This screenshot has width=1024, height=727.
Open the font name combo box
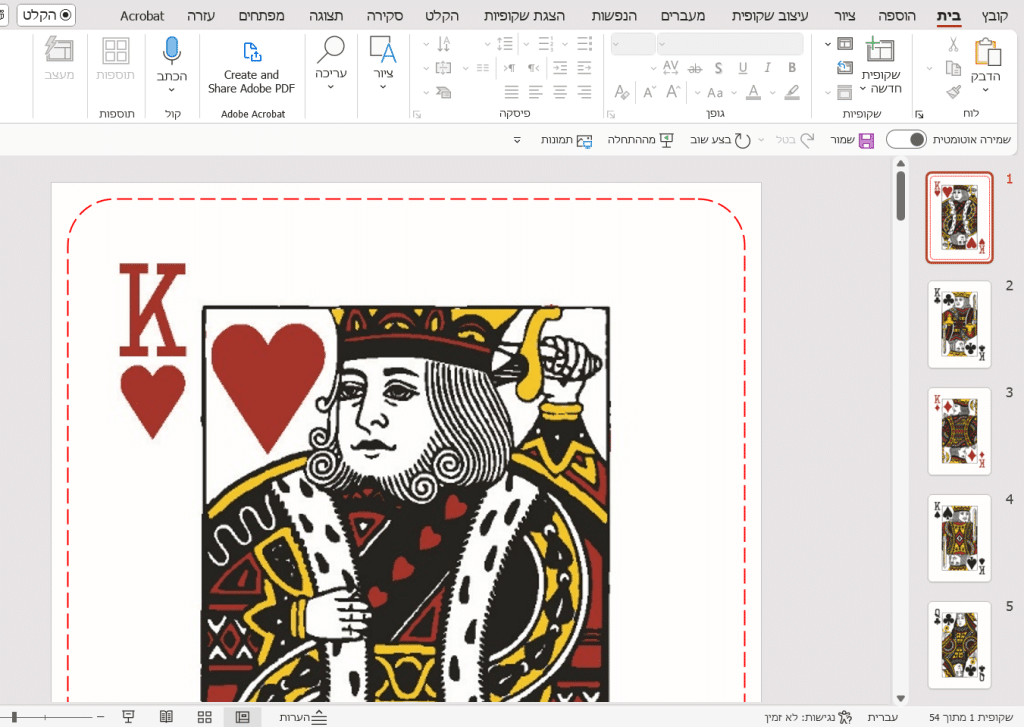coord(730,44)
